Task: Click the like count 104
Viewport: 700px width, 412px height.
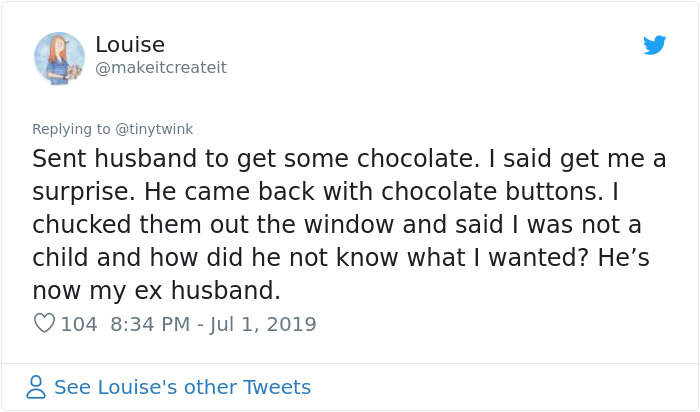Action: pyautogui.click(x=79, y=324)
